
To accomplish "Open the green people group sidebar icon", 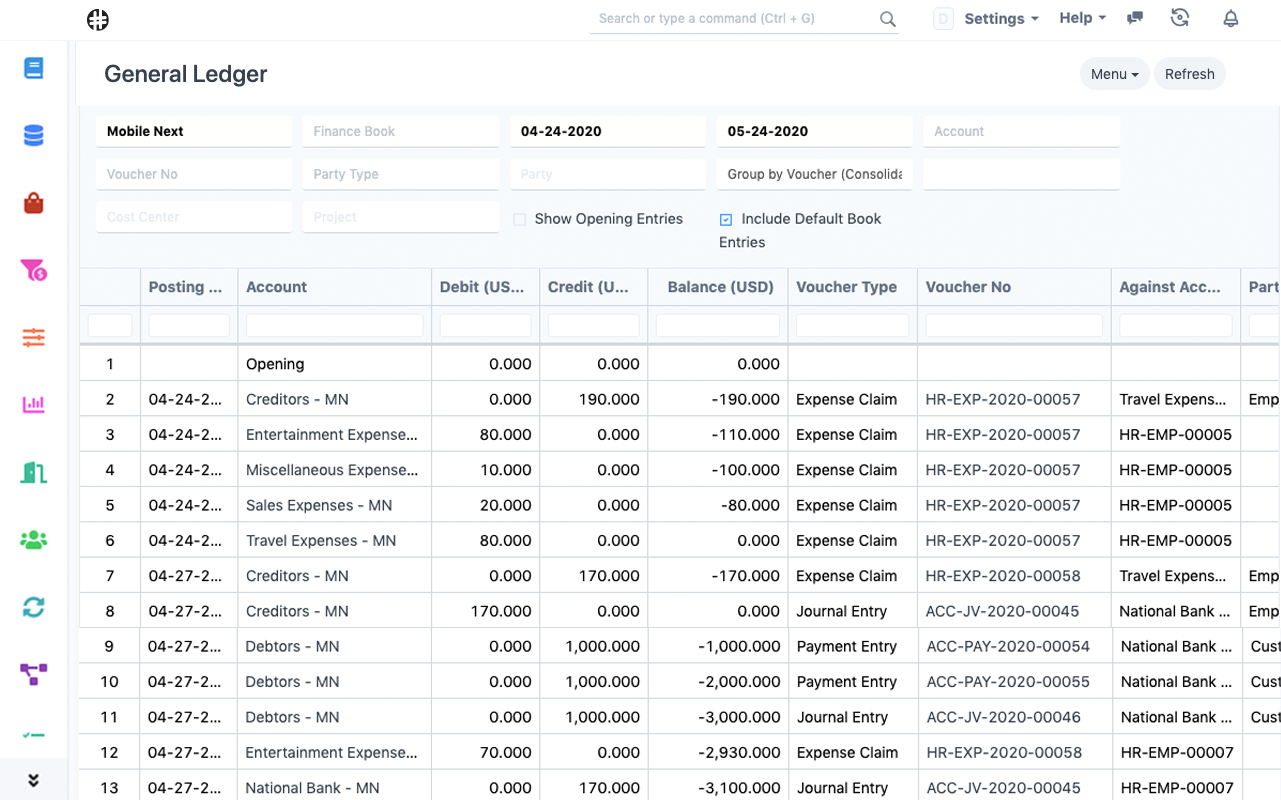I will point(34,540).
